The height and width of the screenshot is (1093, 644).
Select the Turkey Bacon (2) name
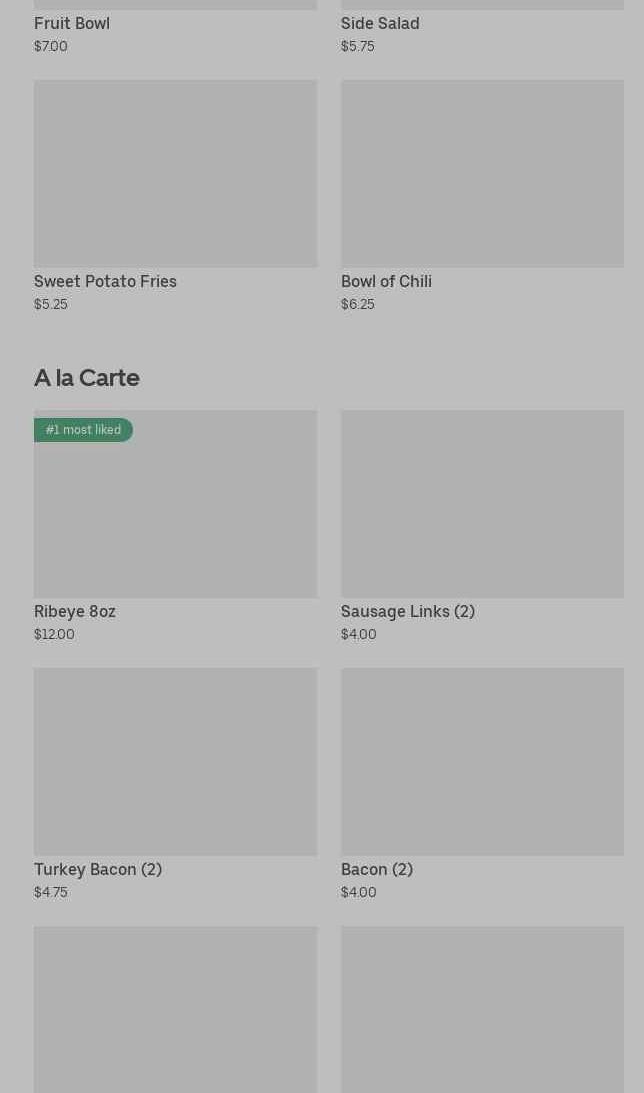coord(98,869)
